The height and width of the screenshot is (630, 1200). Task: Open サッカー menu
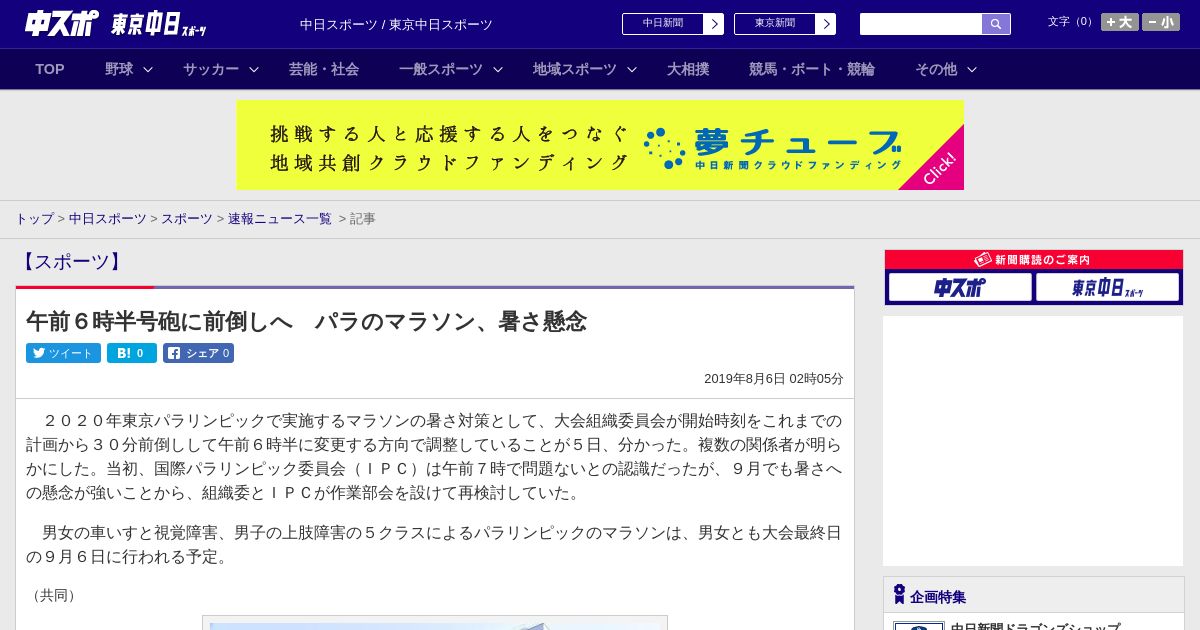click(211, 69)
